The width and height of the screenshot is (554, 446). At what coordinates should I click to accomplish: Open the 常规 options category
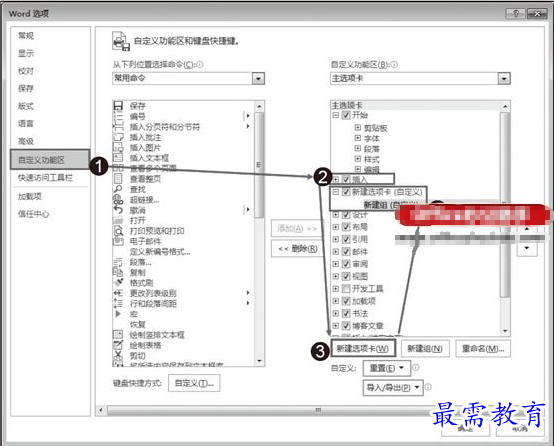[x=26, y=35]
